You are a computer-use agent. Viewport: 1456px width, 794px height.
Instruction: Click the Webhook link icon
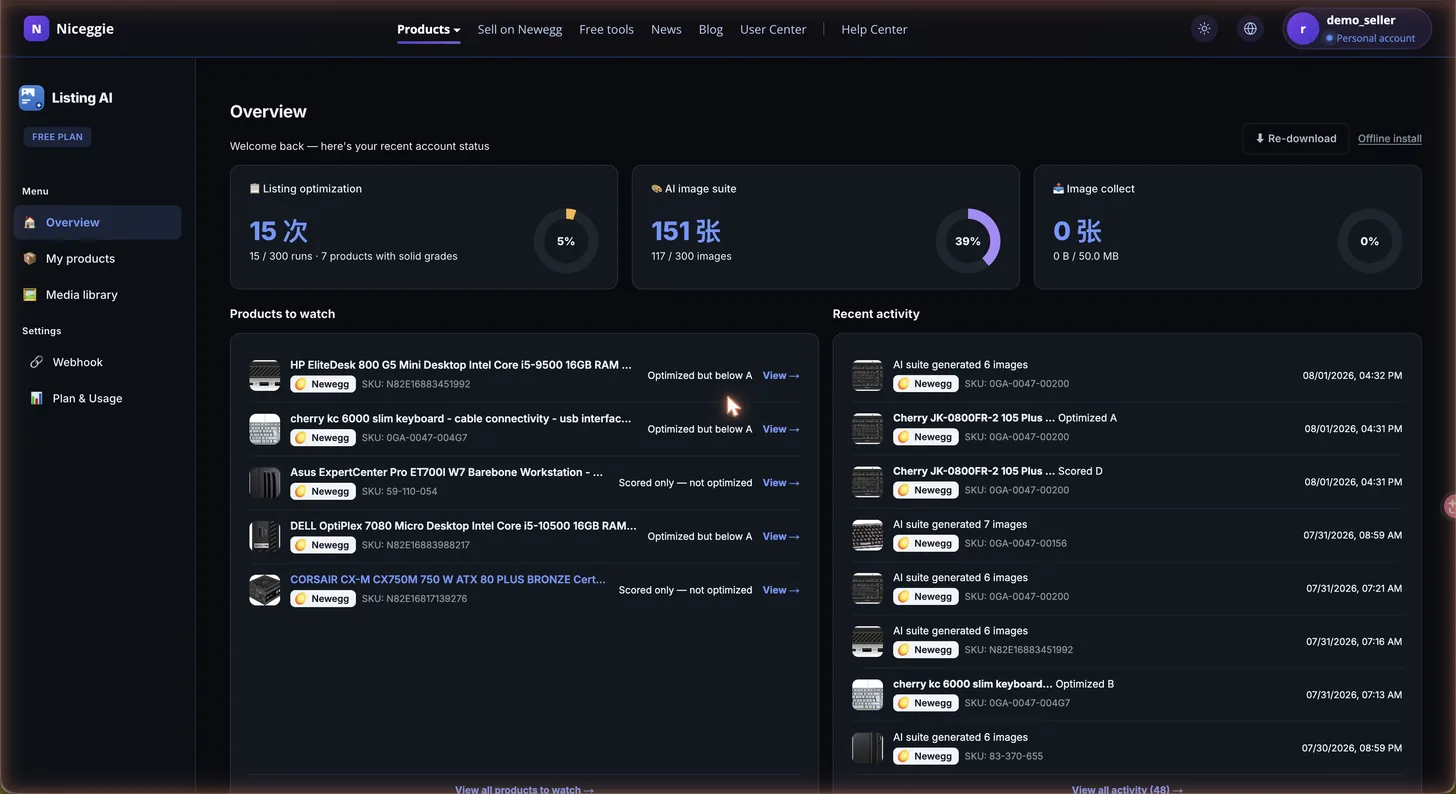36,362
